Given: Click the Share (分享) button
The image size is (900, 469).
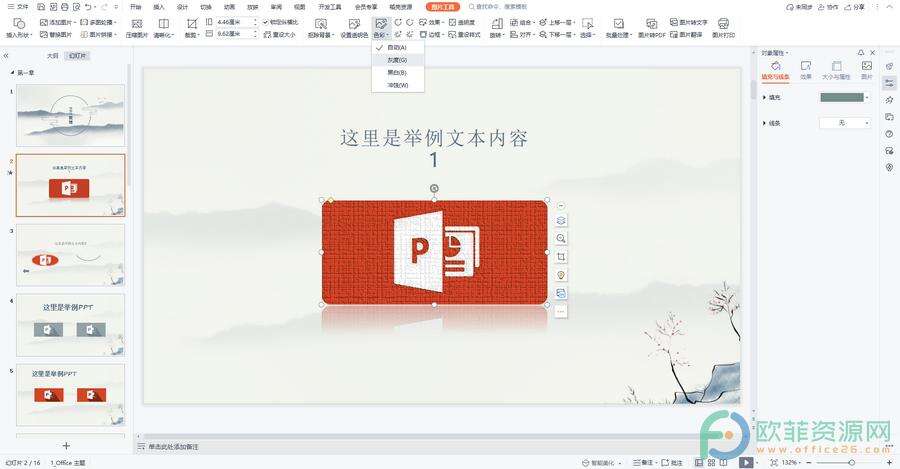Looking at the screenshot, I should pos(854,7).
